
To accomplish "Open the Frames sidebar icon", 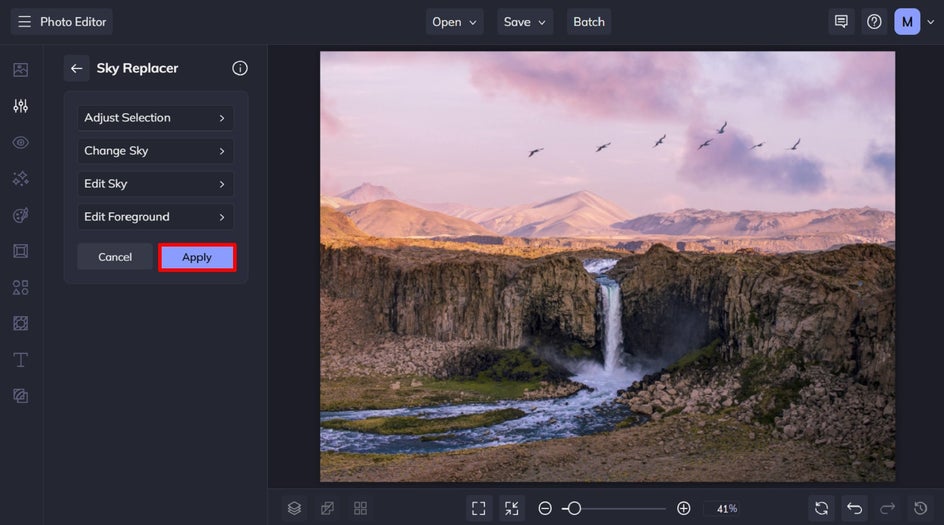I will (20, 251).
